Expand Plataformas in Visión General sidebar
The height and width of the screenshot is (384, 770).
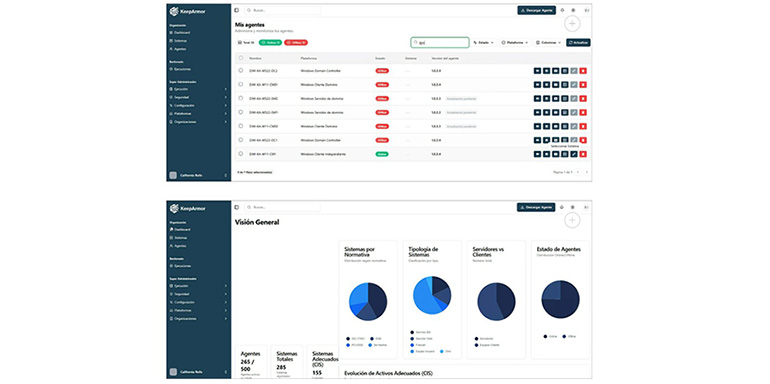coord(198,310)
